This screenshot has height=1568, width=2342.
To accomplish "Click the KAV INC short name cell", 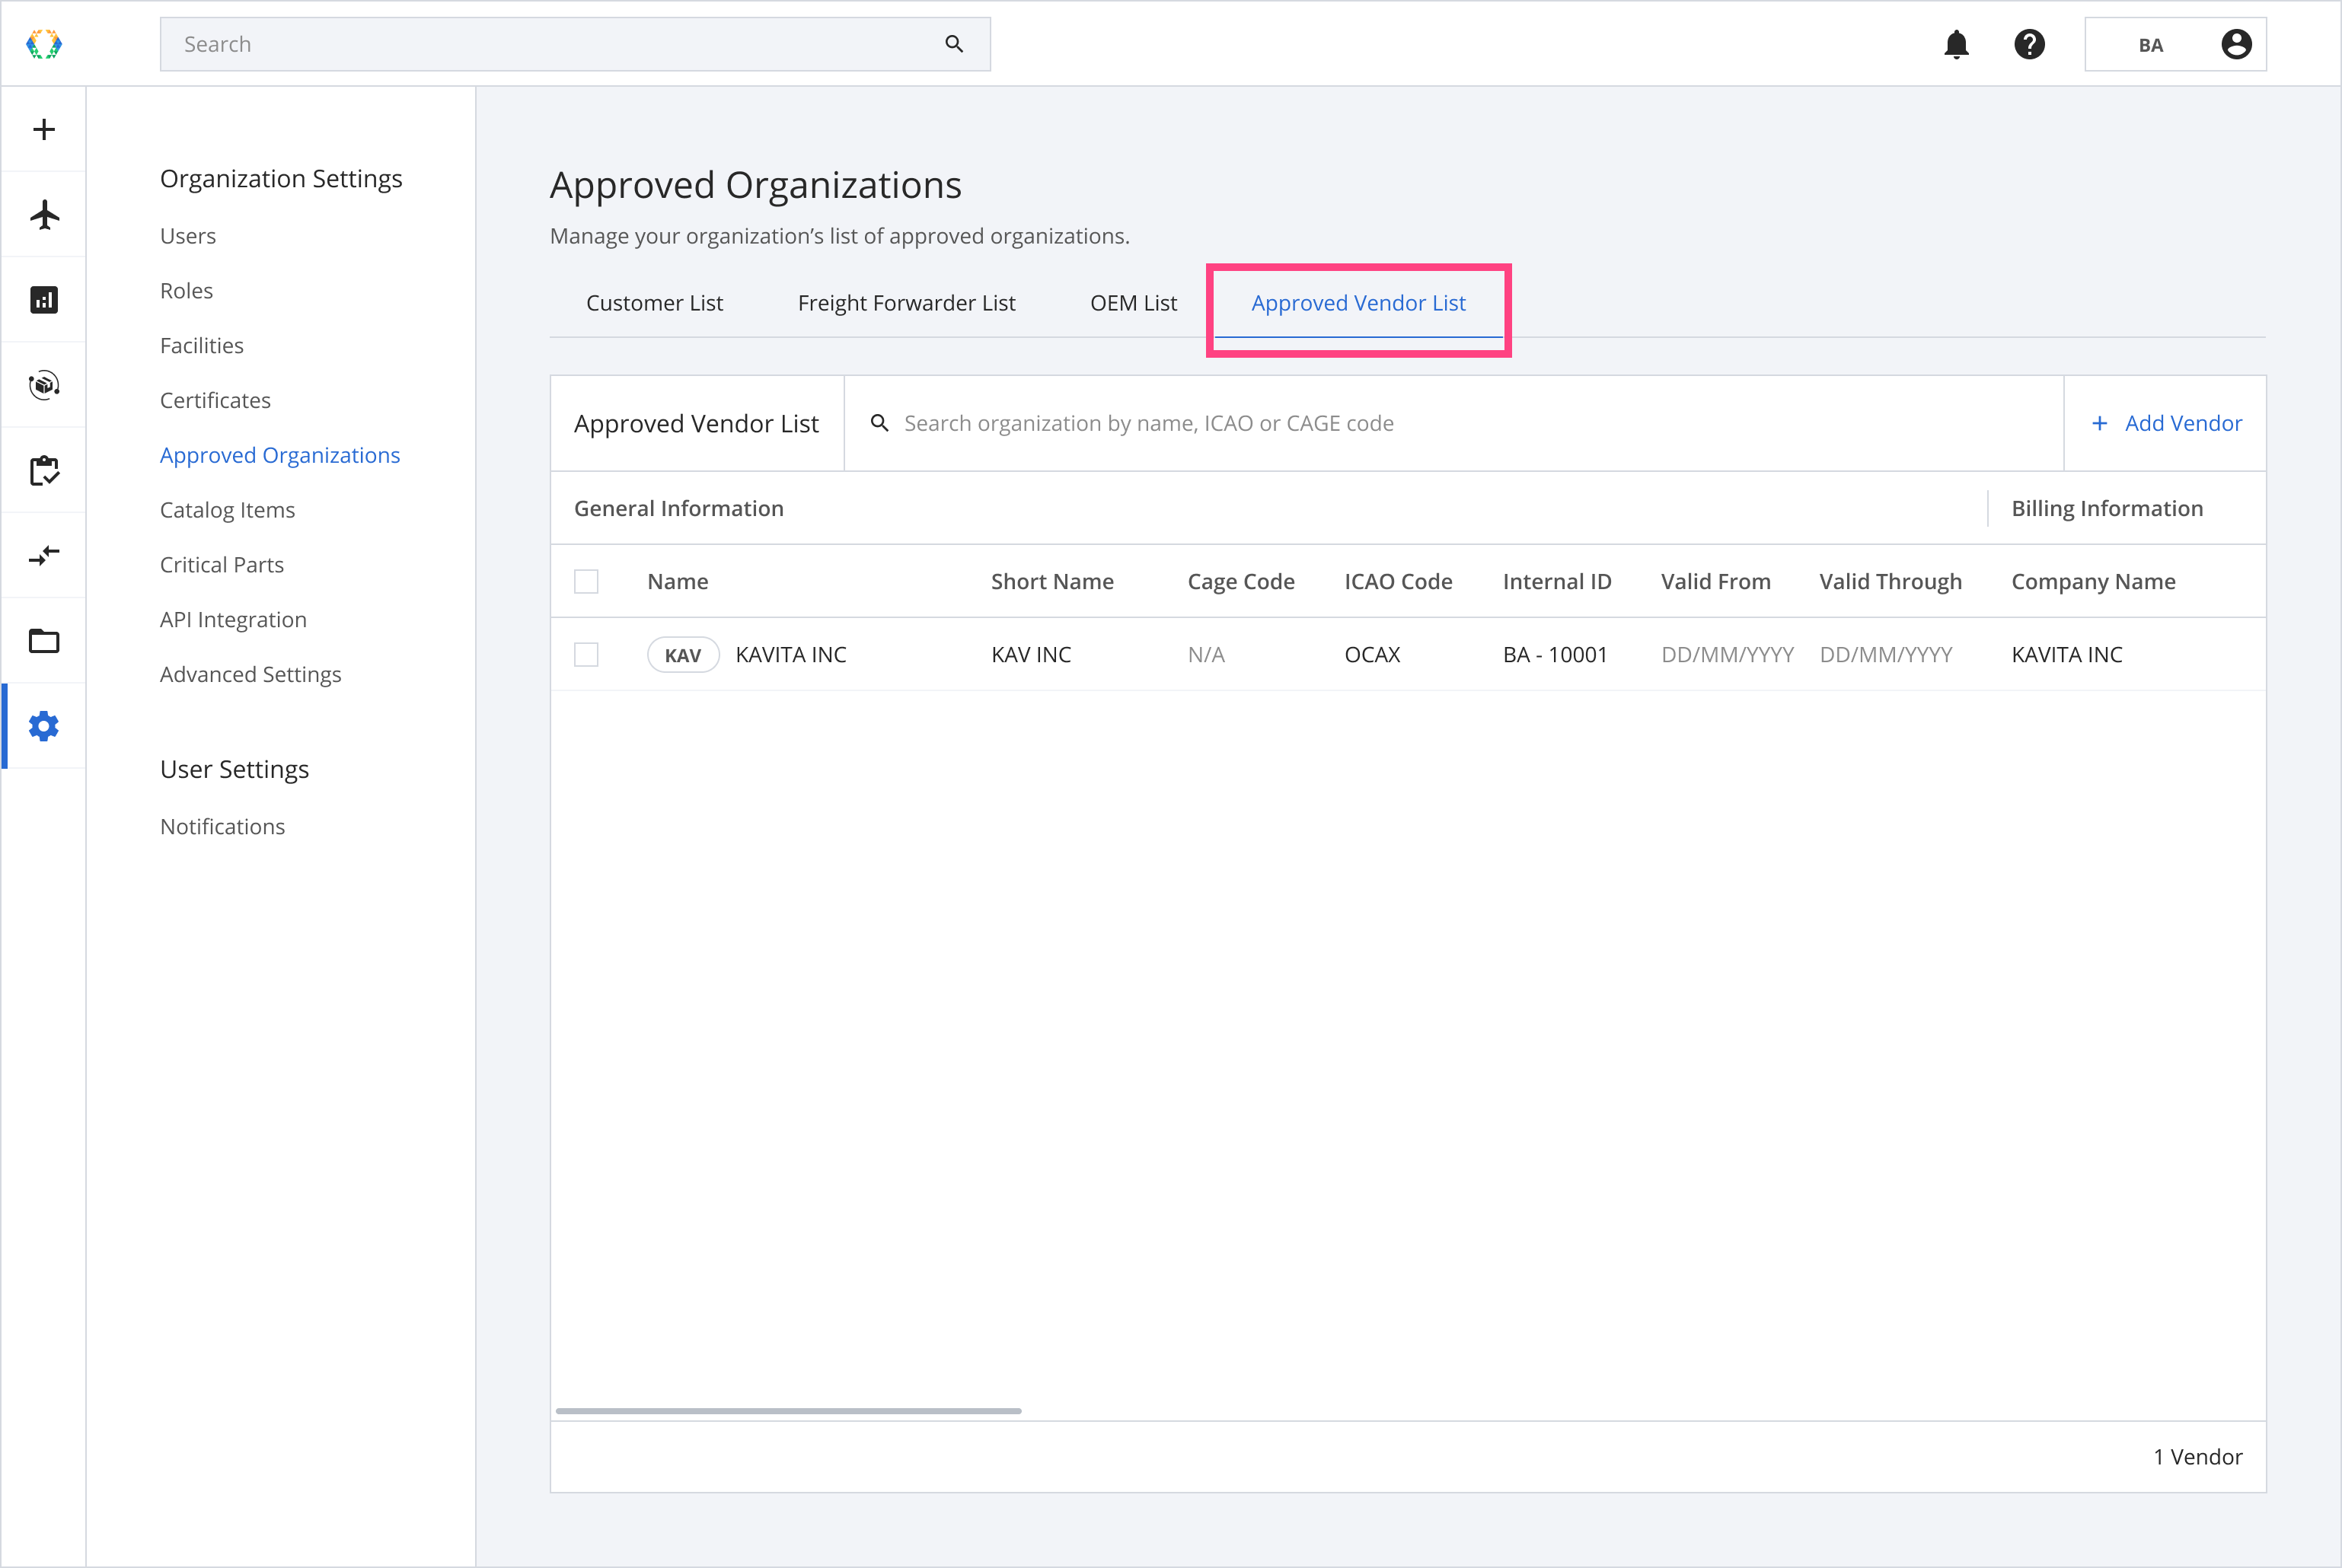I will [1031, 655].
